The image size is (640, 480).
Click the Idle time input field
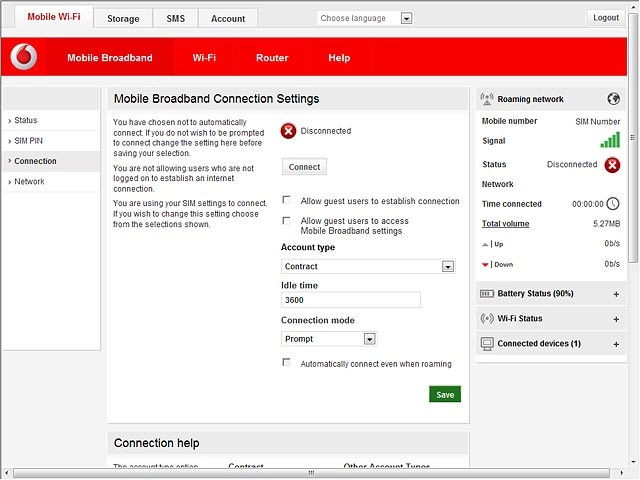tap(351, 300)
